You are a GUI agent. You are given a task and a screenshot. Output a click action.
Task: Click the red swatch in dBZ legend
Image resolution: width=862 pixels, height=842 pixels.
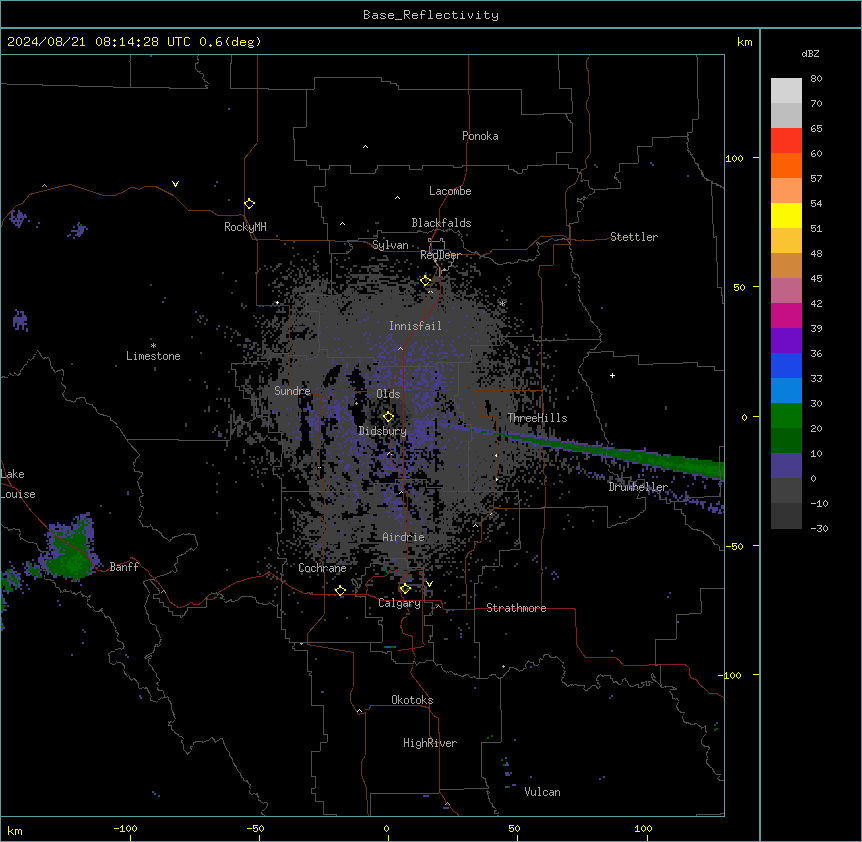[786, 141]
